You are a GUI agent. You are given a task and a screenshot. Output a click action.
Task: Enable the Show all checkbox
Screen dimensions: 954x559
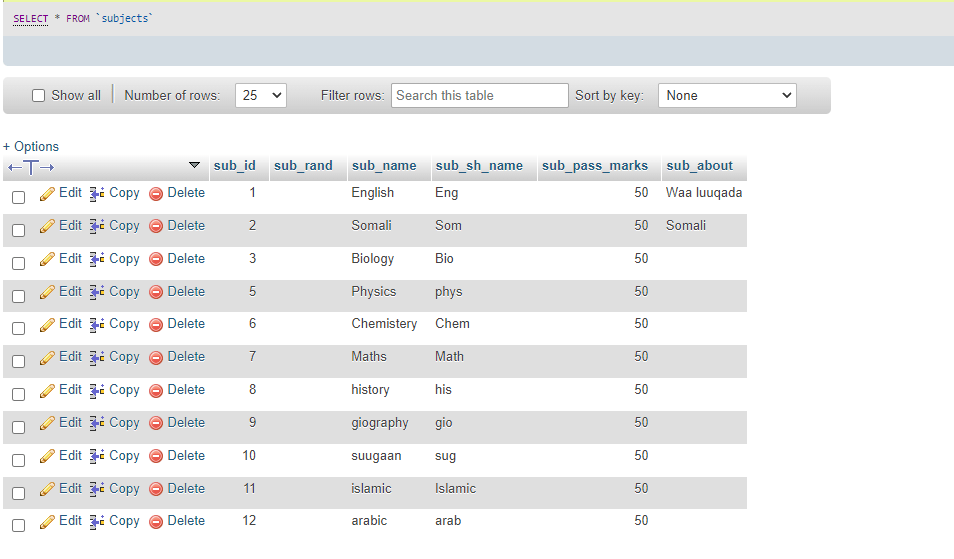pos(38,95)
